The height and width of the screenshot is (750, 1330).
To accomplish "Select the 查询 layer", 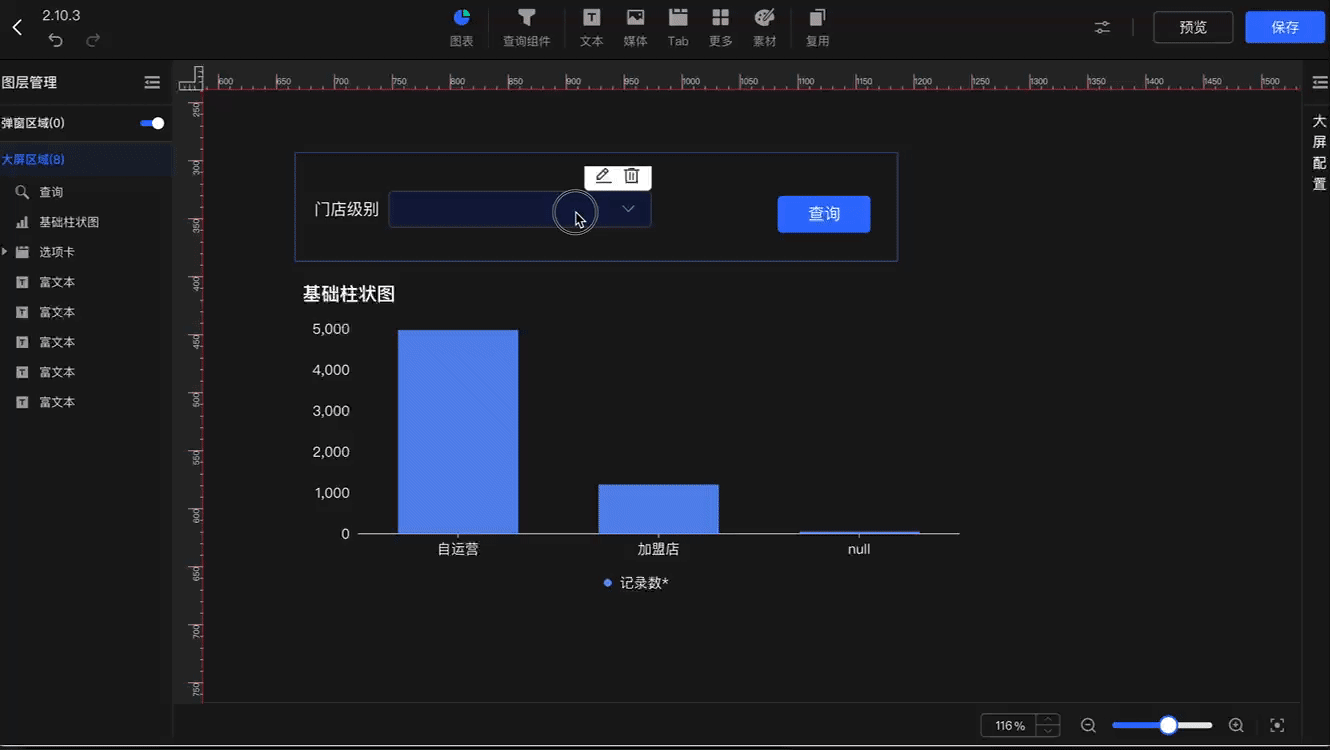I will [86, 192].
